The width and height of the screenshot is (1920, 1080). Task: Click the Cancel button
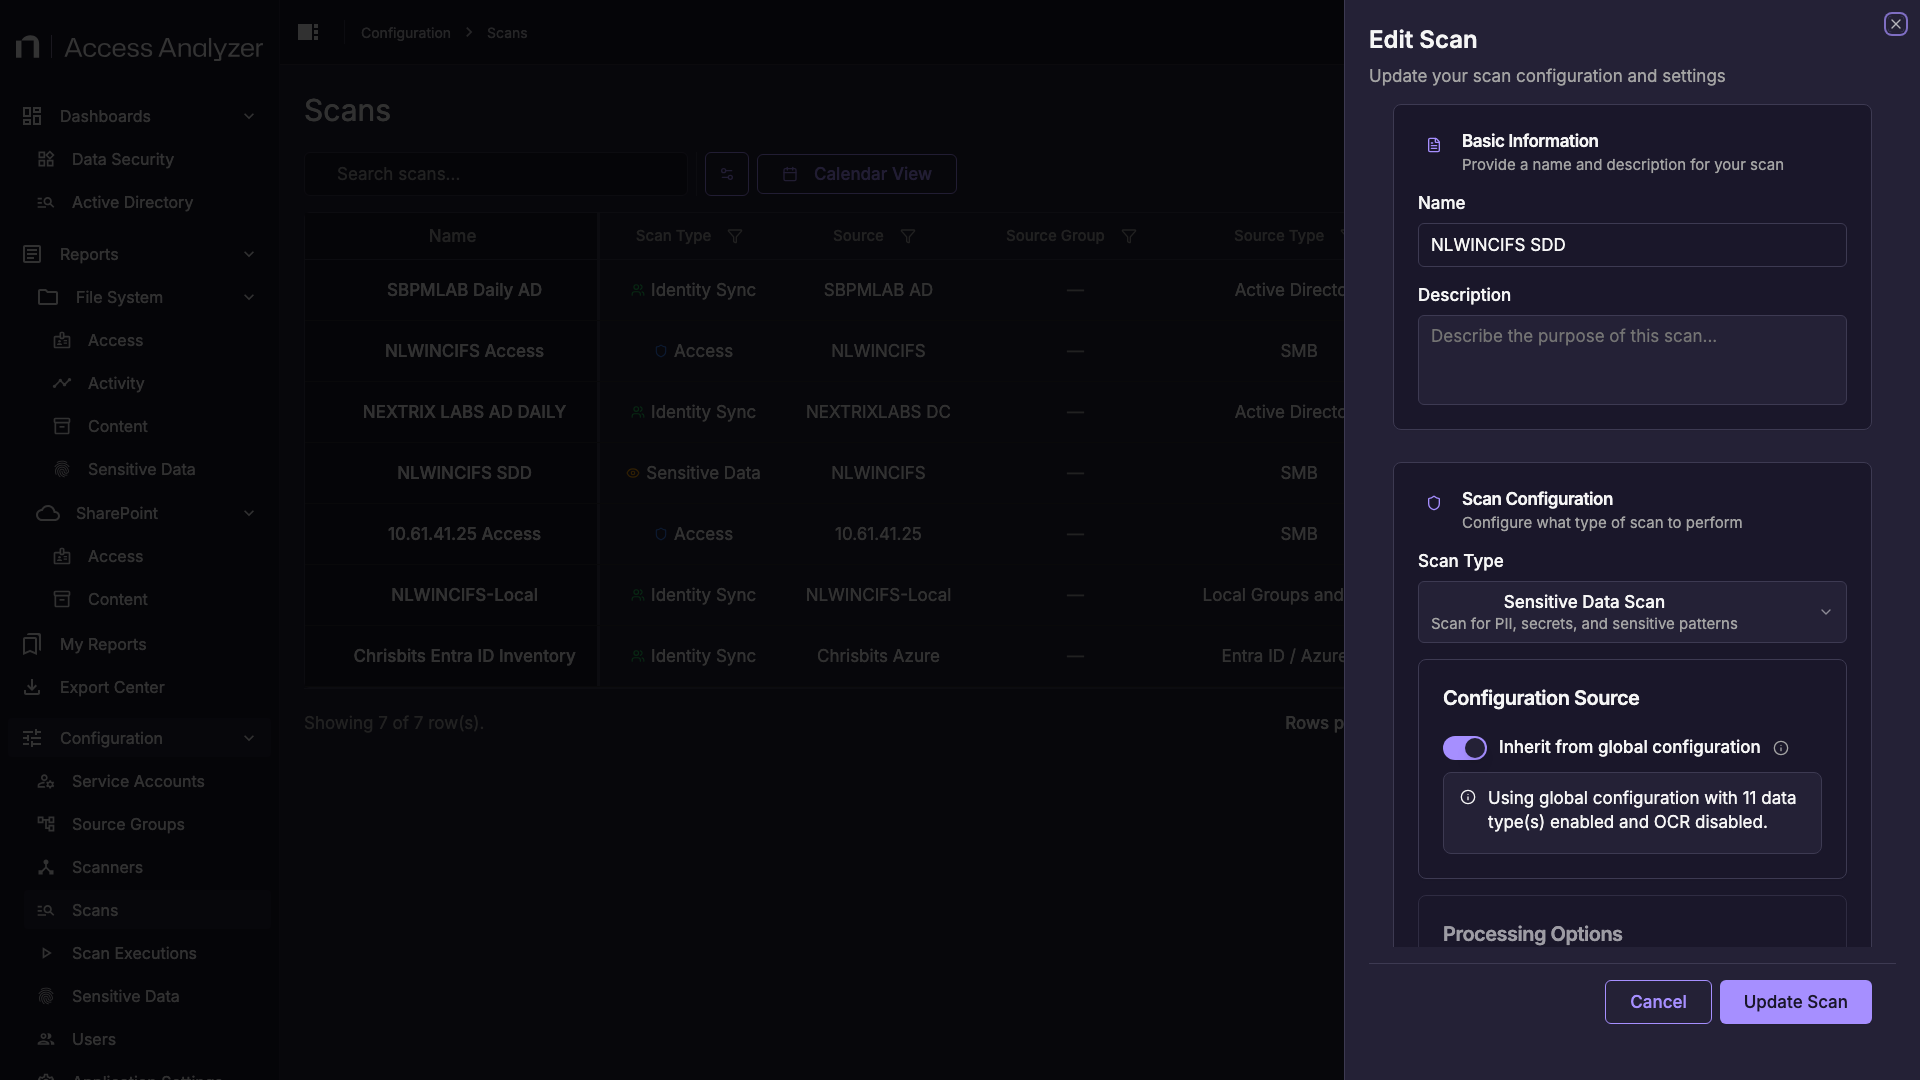tap(1658, 1002)
